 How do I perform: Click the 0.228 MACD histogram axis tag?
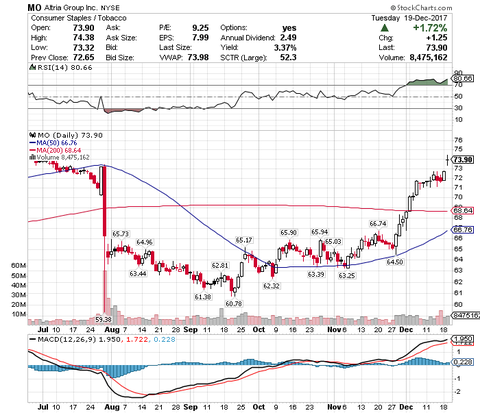[462, 362]
